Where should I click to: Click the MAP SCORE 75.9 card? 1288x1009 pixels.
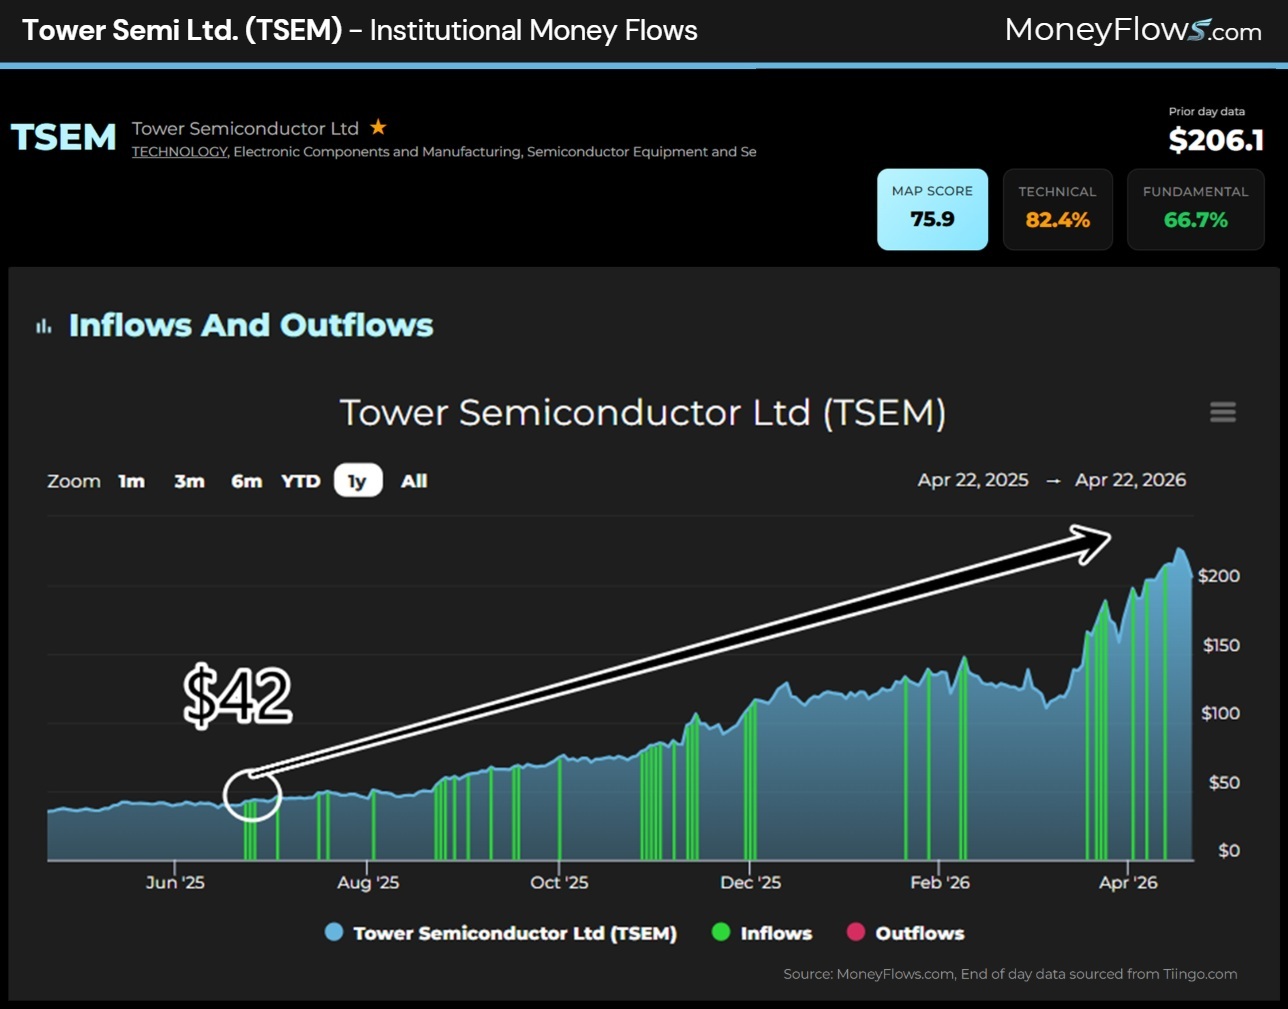point(932,209)
